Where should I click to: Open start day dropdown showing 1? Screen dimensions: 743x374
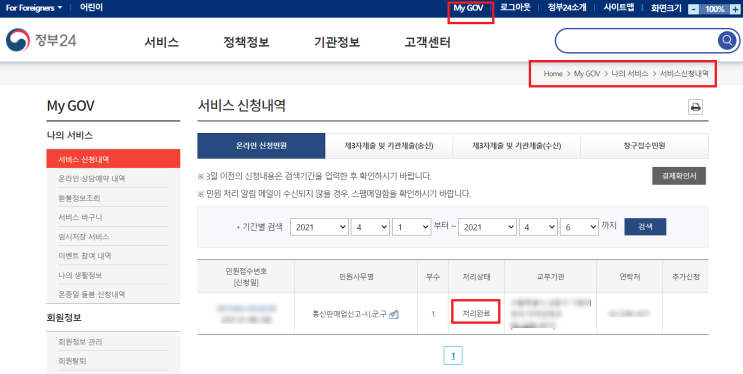point(411,227)
